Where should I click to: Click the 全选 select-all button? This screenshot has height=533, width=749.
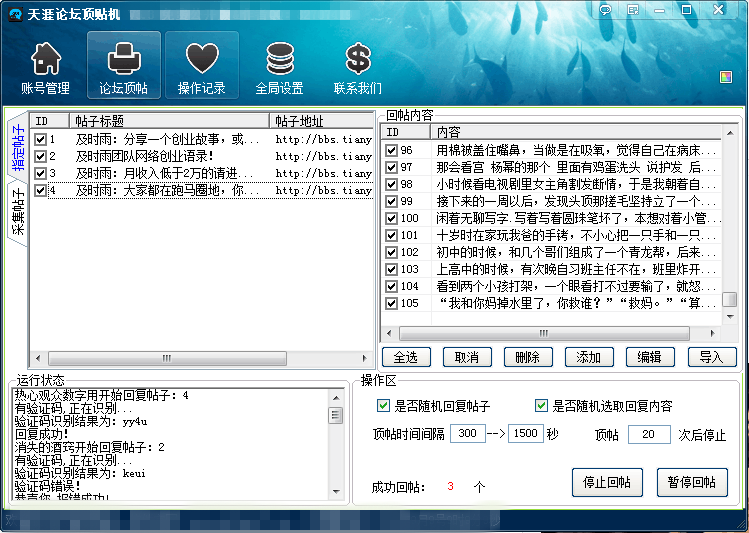click(405, 357)
